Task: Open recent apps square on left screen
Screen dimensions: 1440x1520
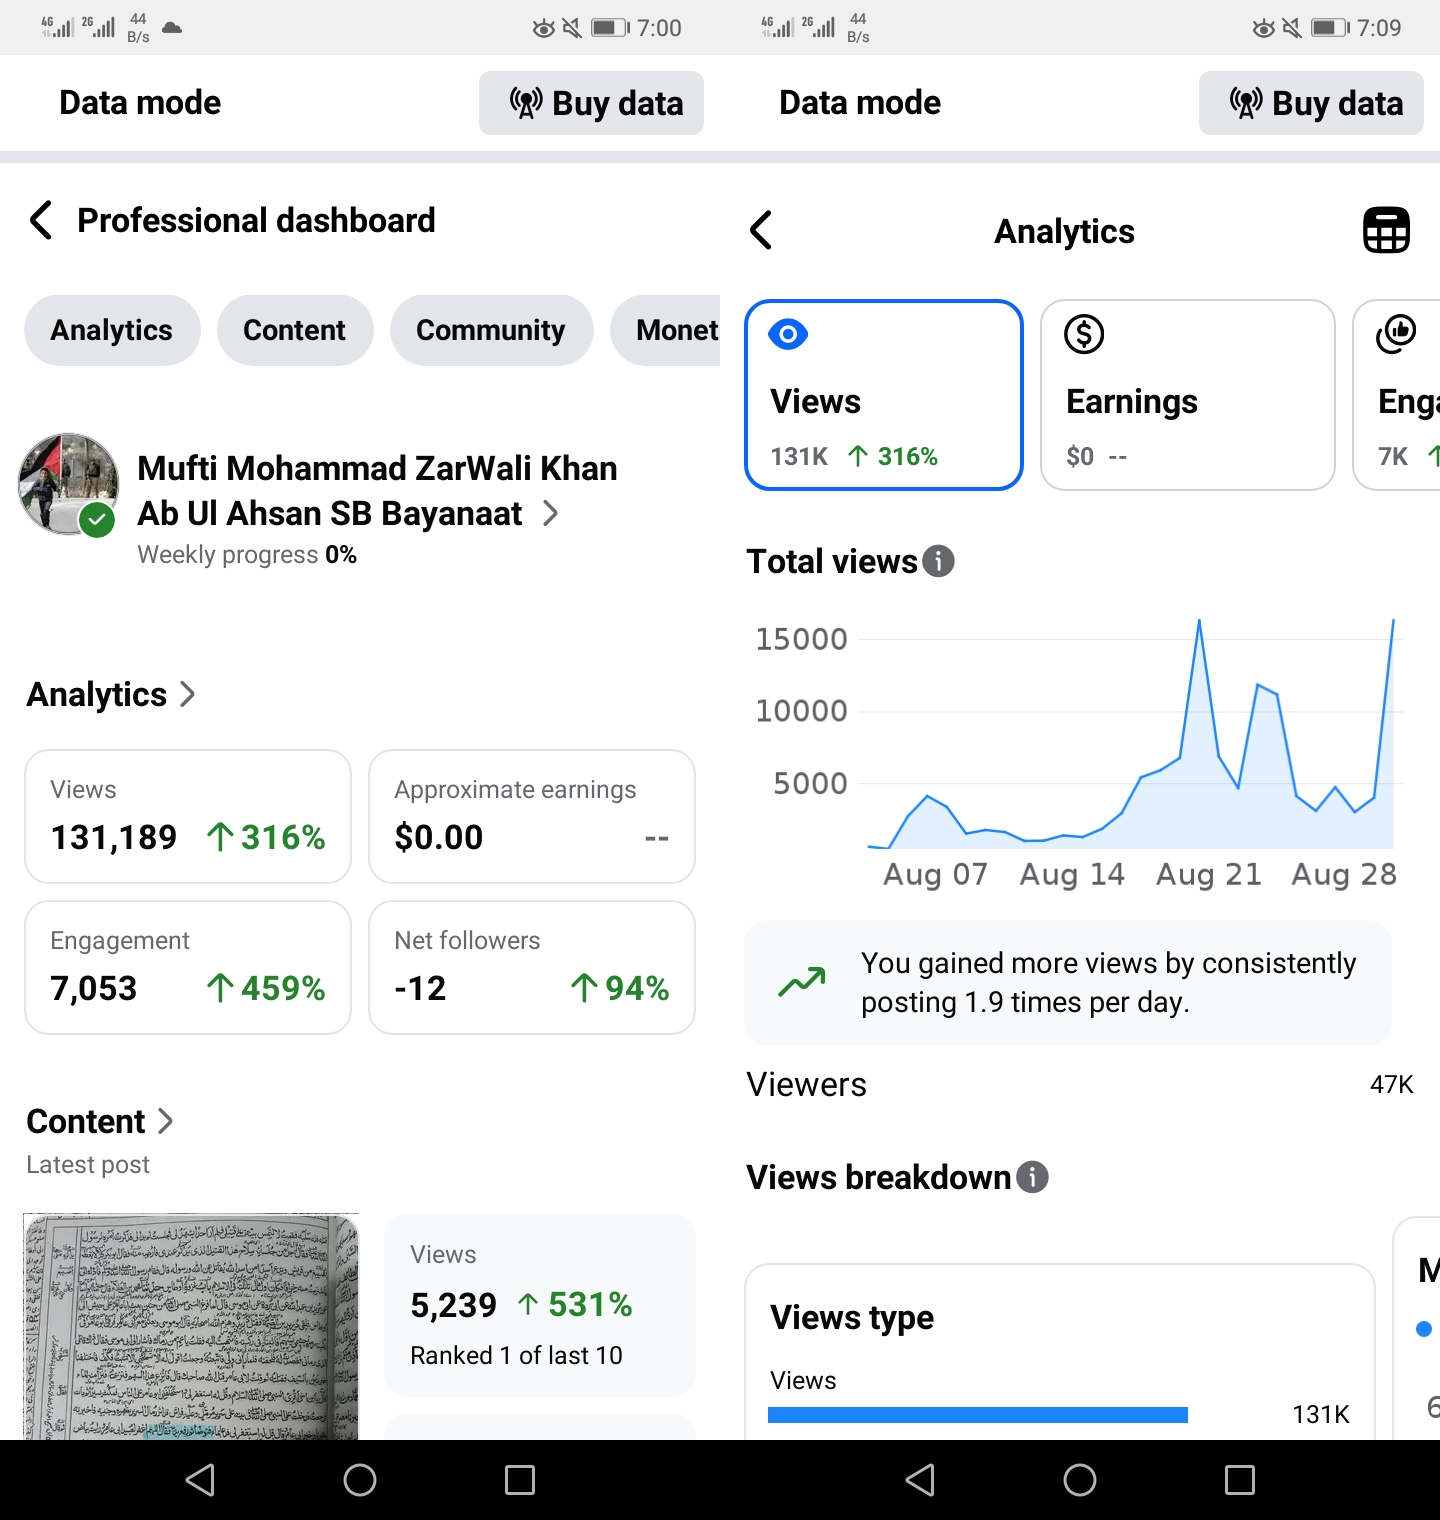Action: coord(520,1480)
